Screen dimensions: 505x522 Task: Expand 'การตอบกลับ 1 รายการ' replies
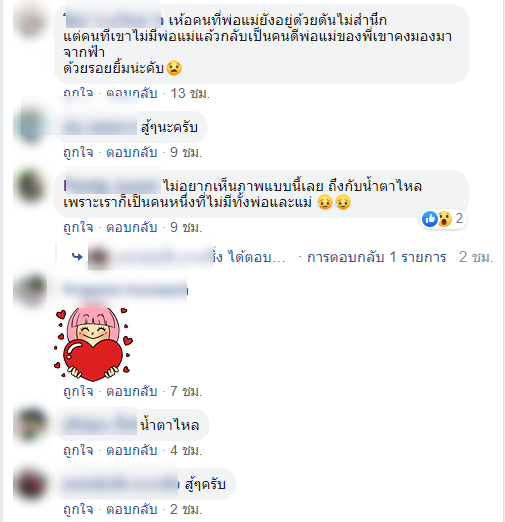click(x=376, y=257)
